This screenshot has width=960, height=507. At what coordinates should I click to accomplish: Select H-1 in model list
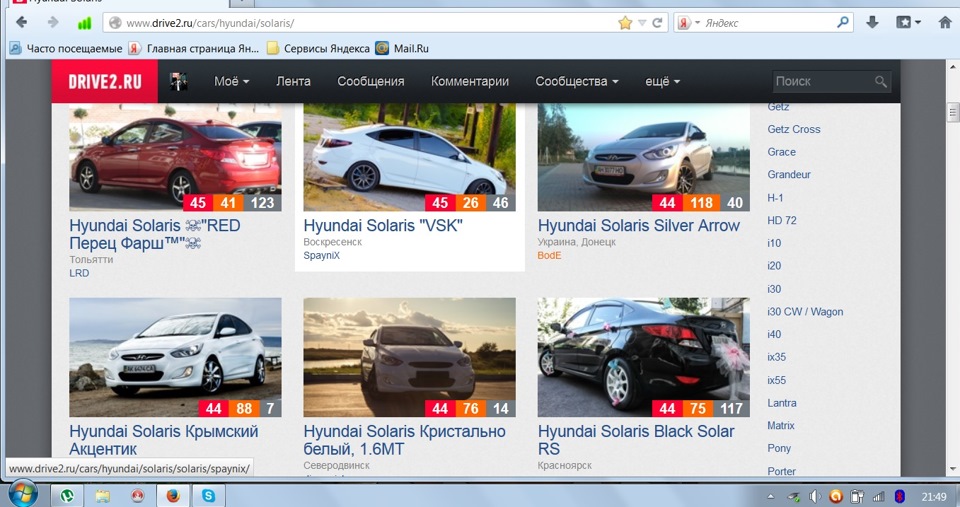pyautogui.click(x=775, y=198)
